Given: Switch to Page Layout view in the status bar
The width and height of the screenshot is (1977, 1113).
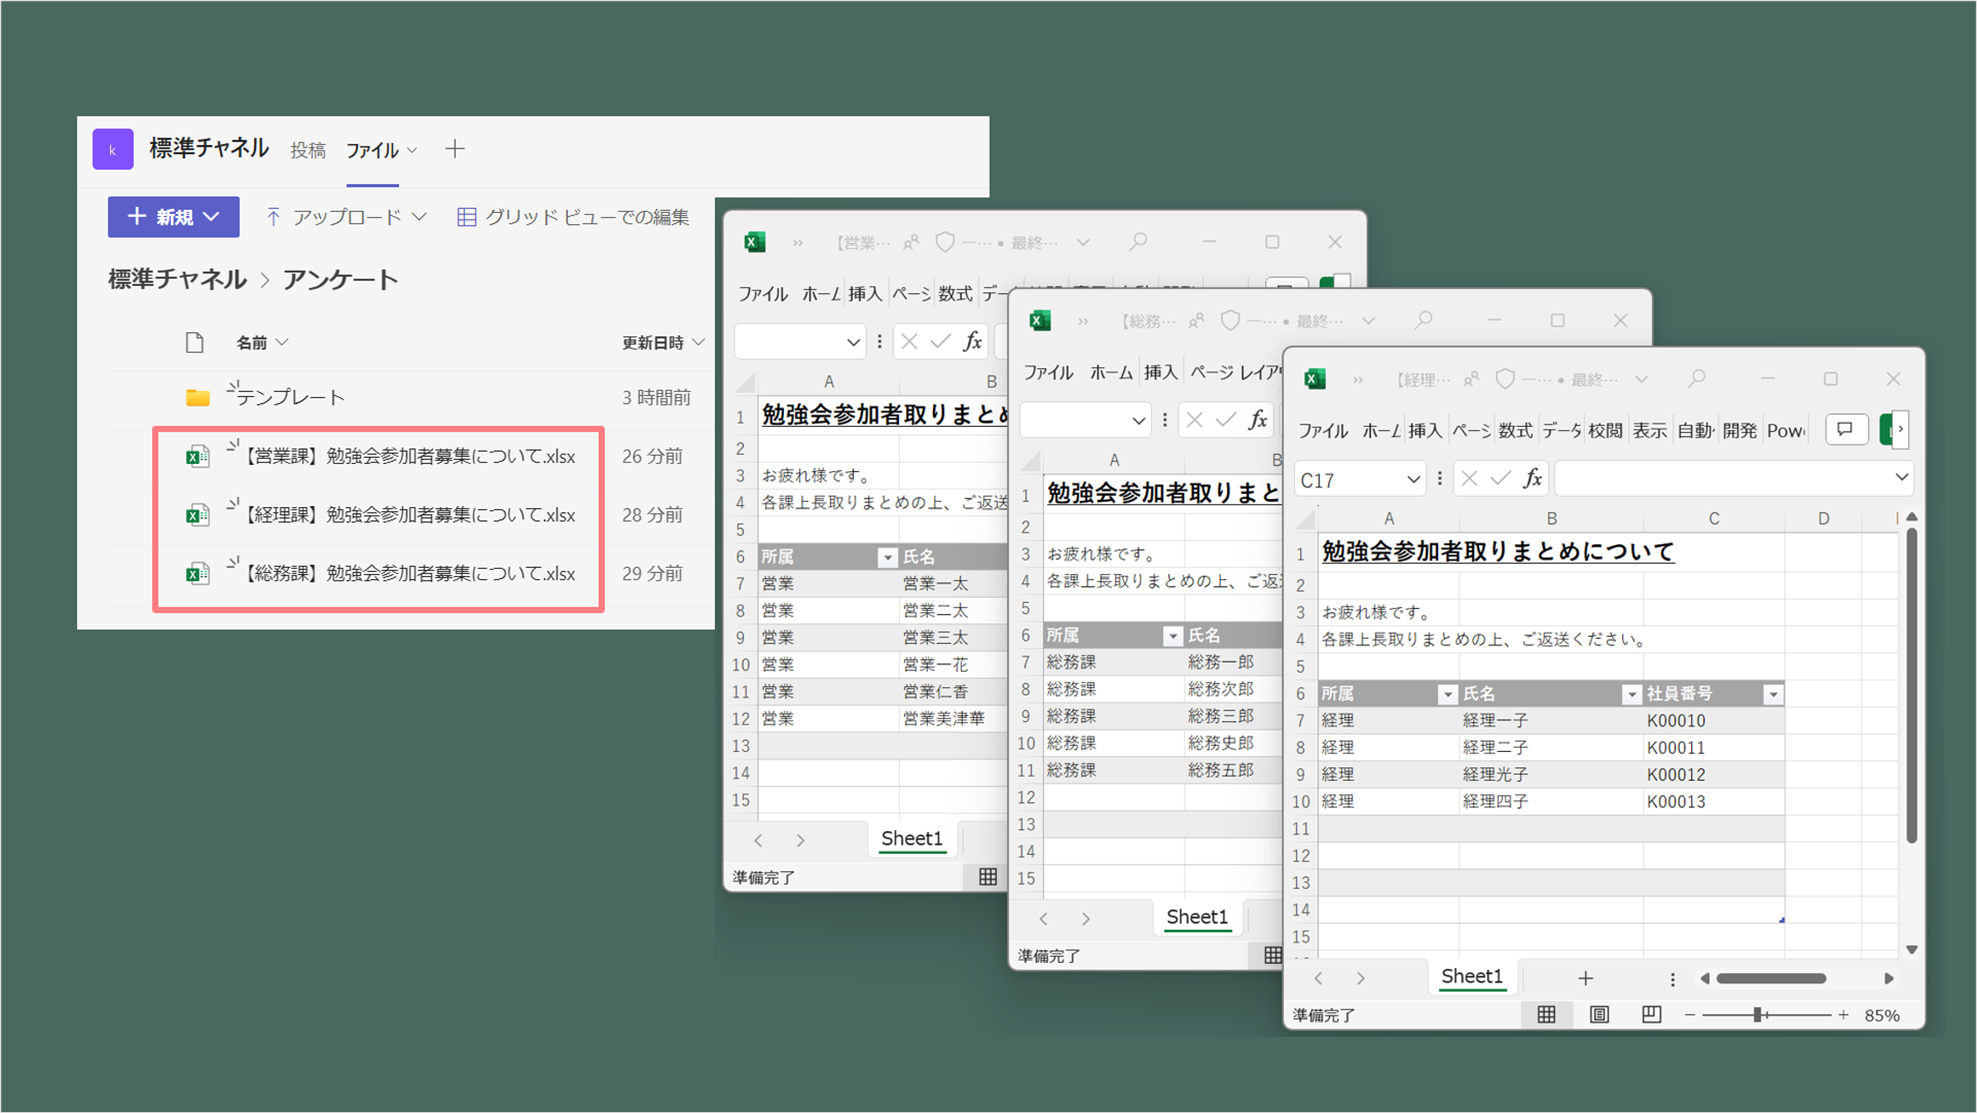Looking at the screenshot, I should tap(1599, 1015).
